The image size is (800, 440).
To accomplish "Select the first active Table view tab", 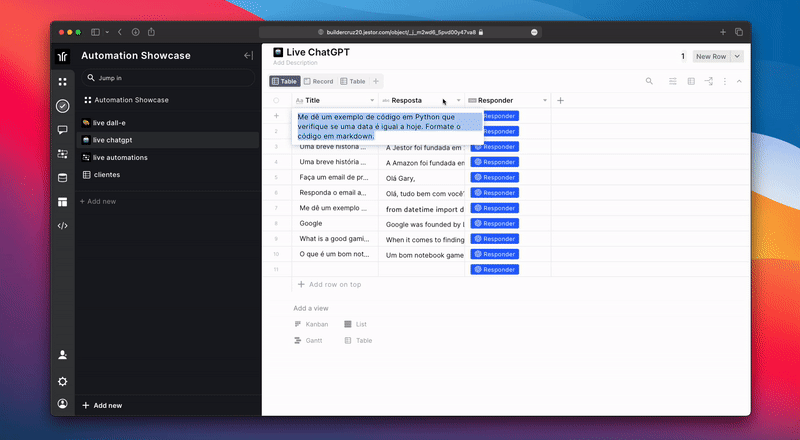I will click(285, 81).
